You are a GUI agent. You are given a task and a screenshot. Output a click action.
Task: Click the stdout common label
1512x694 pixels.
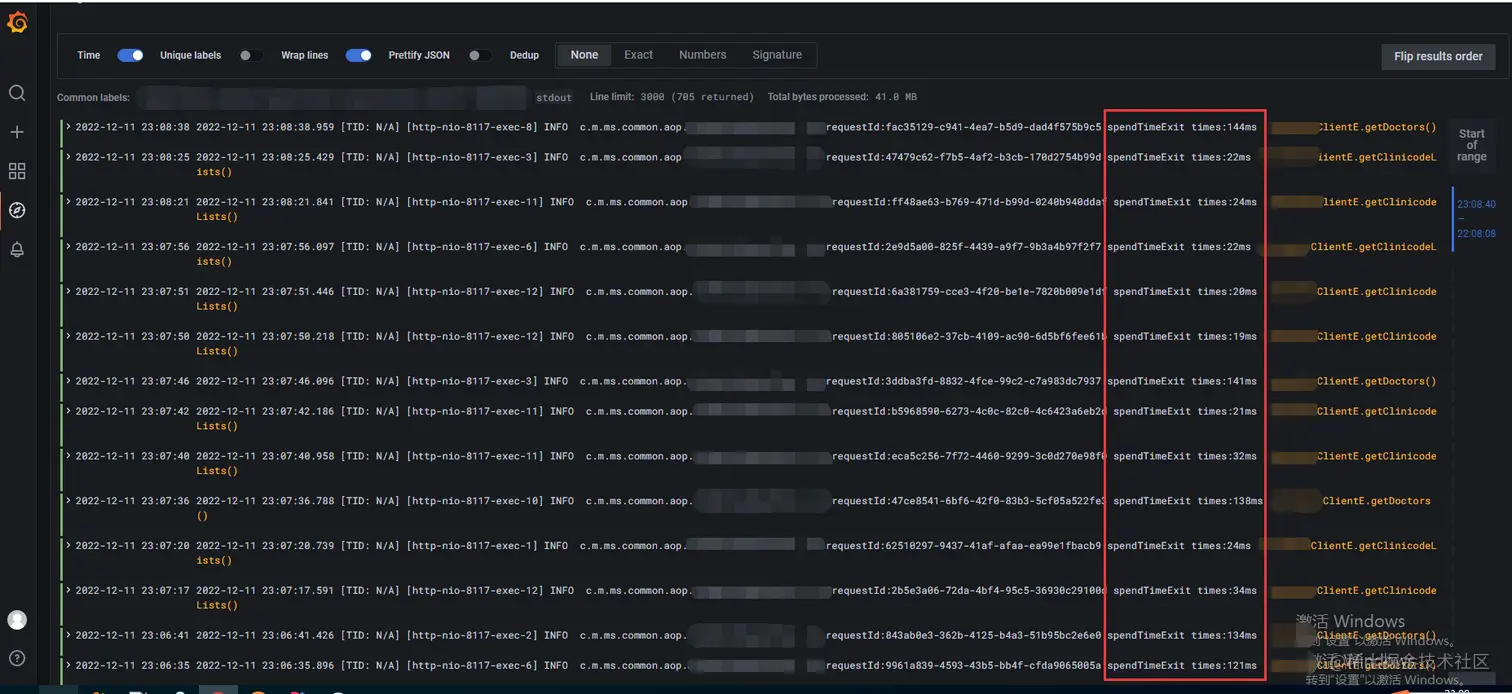pyautogui.click(x=554, y=97)
